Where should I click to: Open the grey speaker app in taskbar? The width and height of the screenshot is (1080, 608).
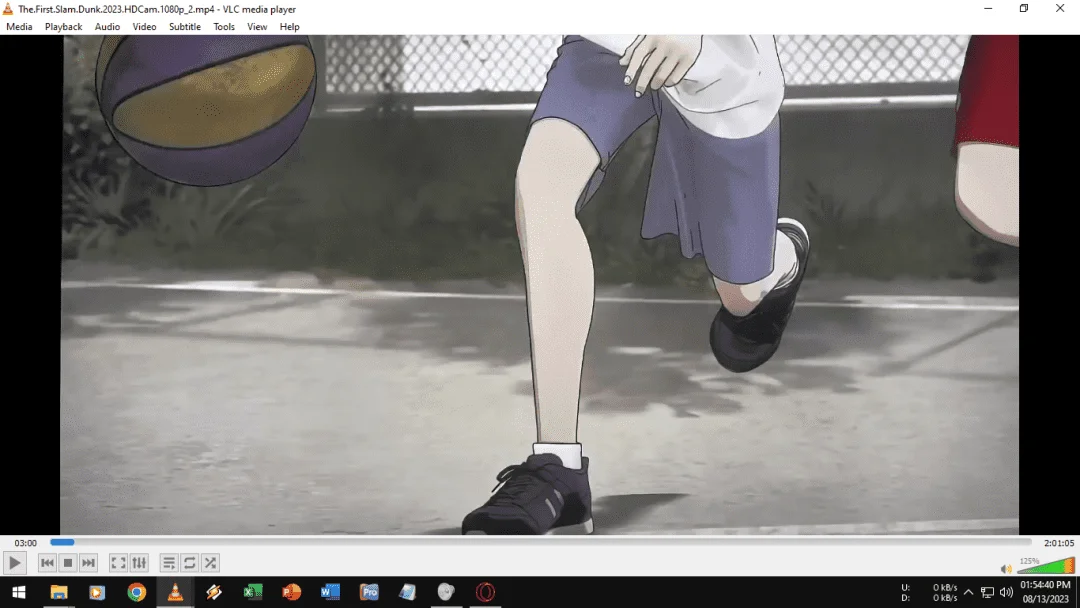point(446,592)
